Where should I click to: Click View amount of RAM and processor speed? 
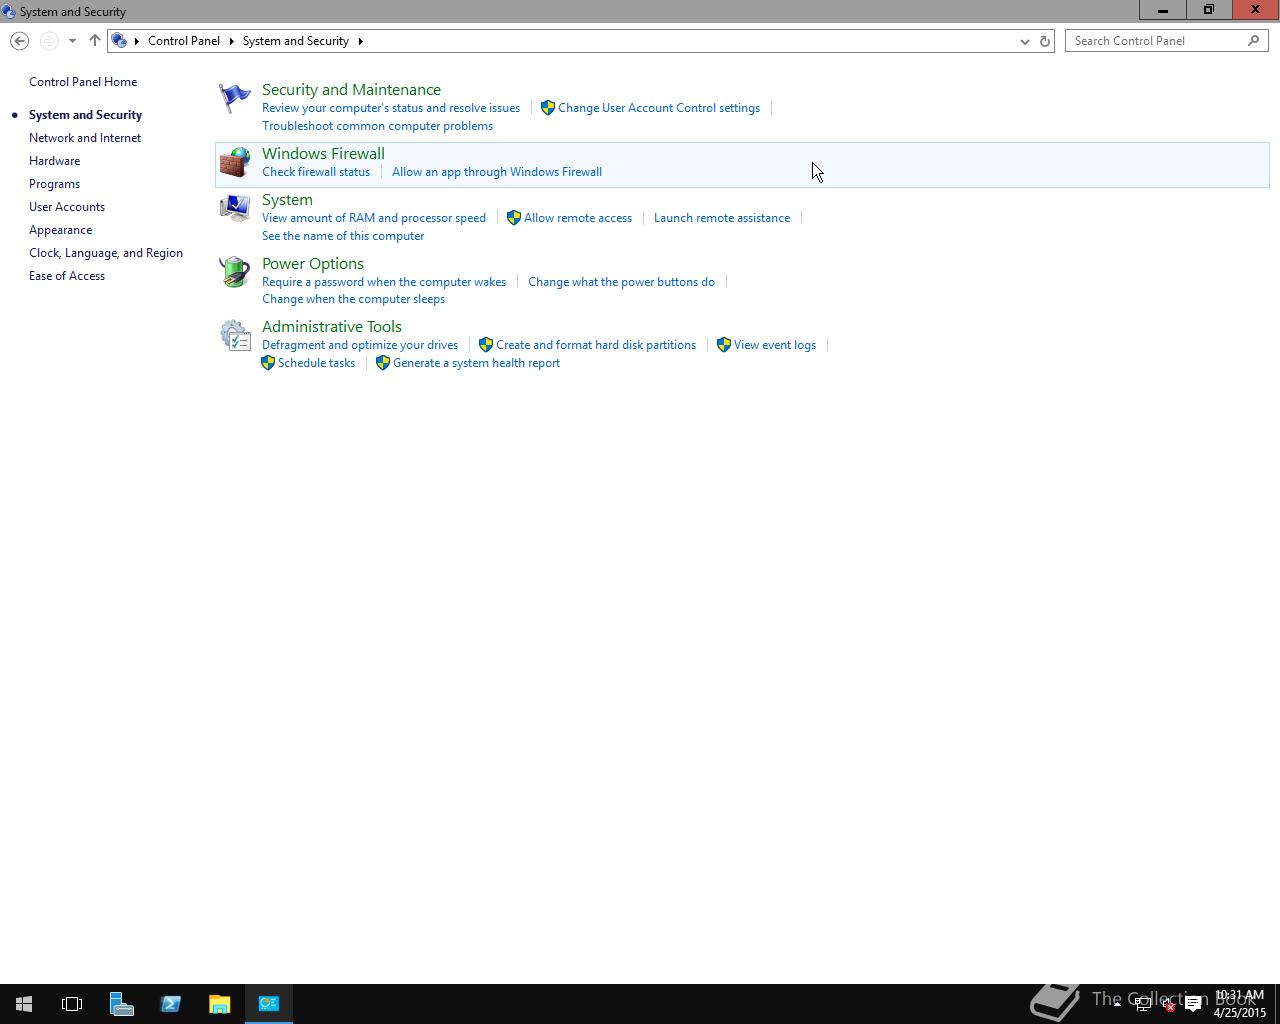click(x=374, y=218)
